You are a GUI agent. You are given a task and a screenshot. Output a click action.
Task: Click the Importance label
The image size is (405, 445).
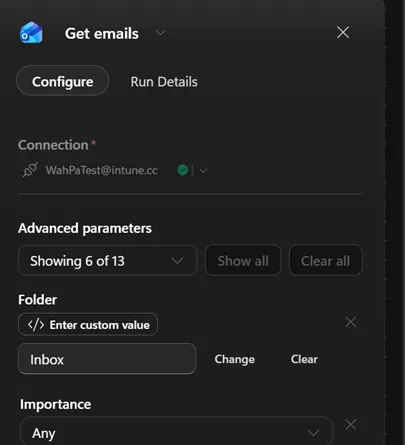55,404
